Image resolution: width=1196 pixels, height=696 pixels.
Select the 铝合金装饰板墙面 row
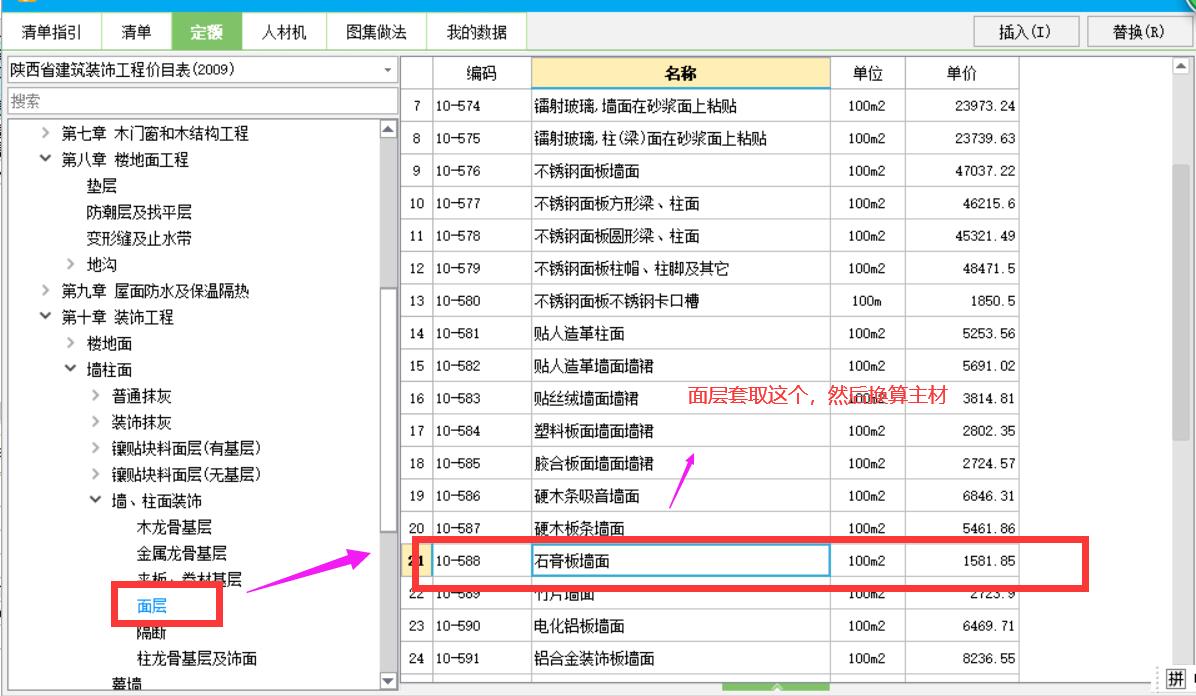(710, 659)
